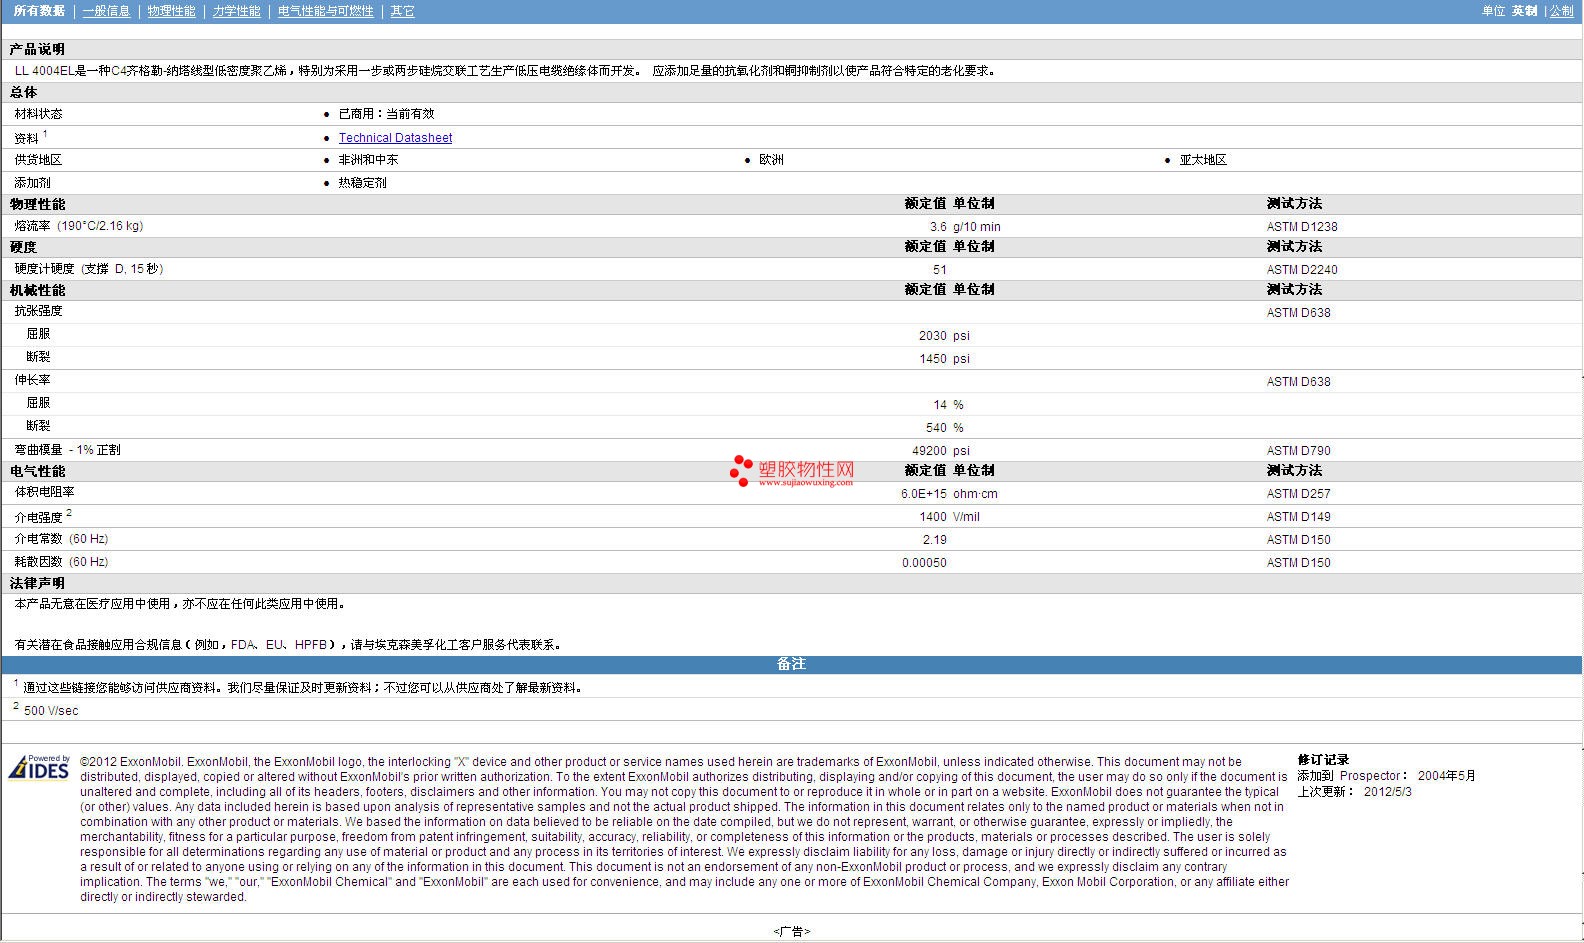This screenshot has width=1584, height=943.
Task: Click the 材料状态 row label
Action: tap(38, 114)
